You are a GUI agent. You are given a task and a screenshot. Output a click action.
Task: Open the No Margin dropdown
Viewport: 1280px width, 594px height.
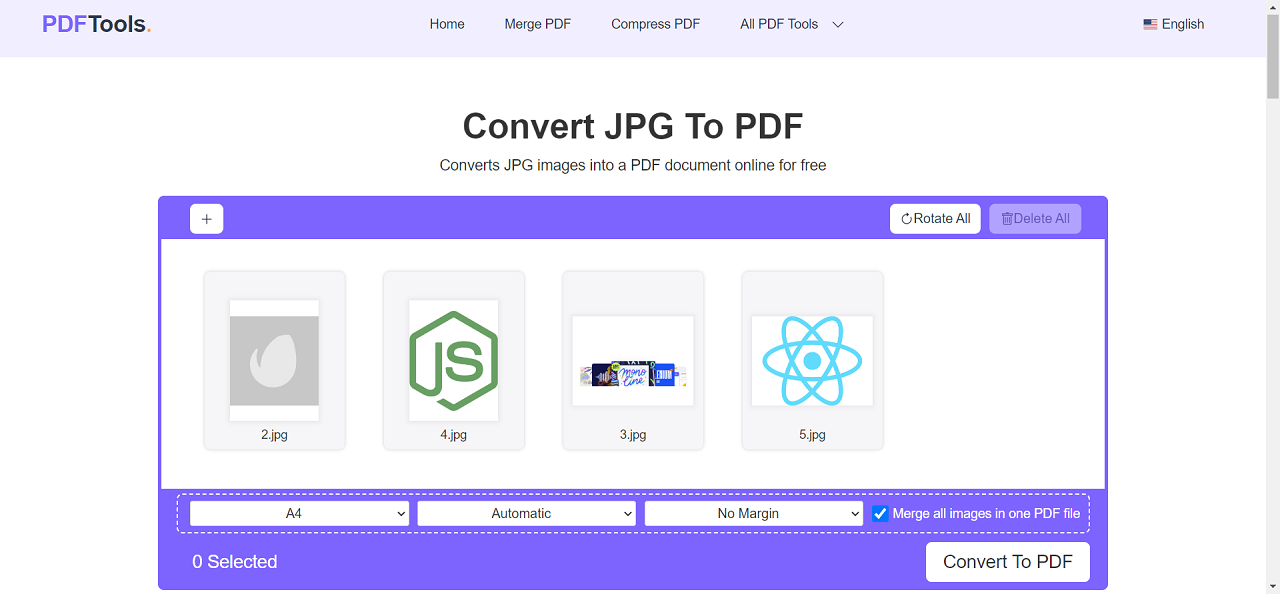753,513
